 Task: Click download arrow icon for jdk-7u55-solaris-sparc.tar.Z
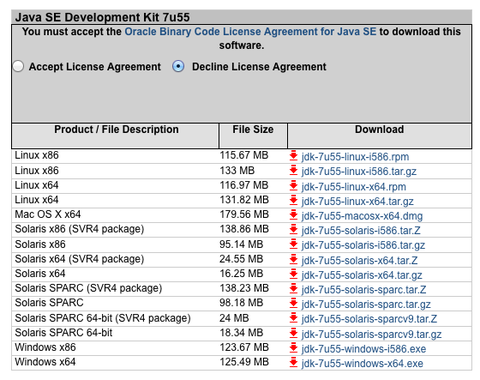[293, 289]
